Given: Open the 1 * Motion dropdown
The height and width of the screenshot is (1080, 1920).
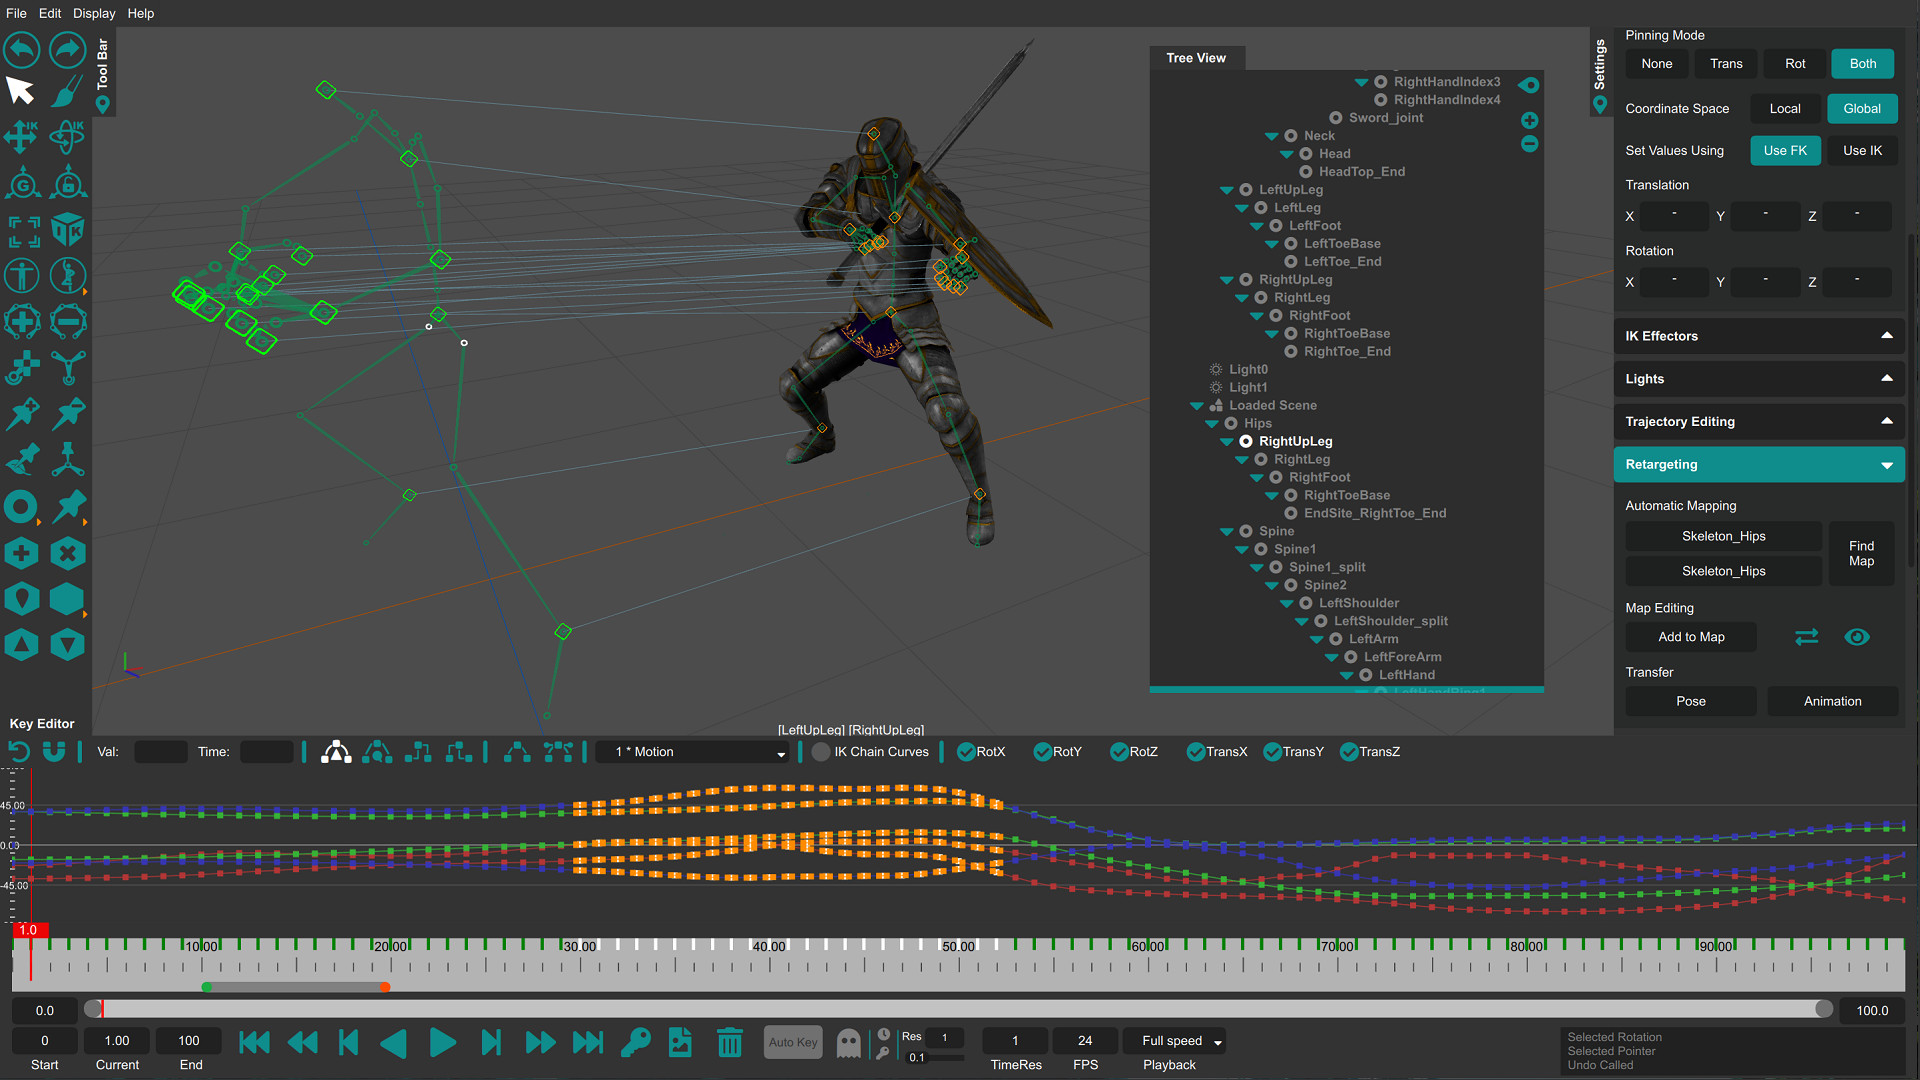Looking at the screenshot, I should pyautogui.click(x=692, y=751).
